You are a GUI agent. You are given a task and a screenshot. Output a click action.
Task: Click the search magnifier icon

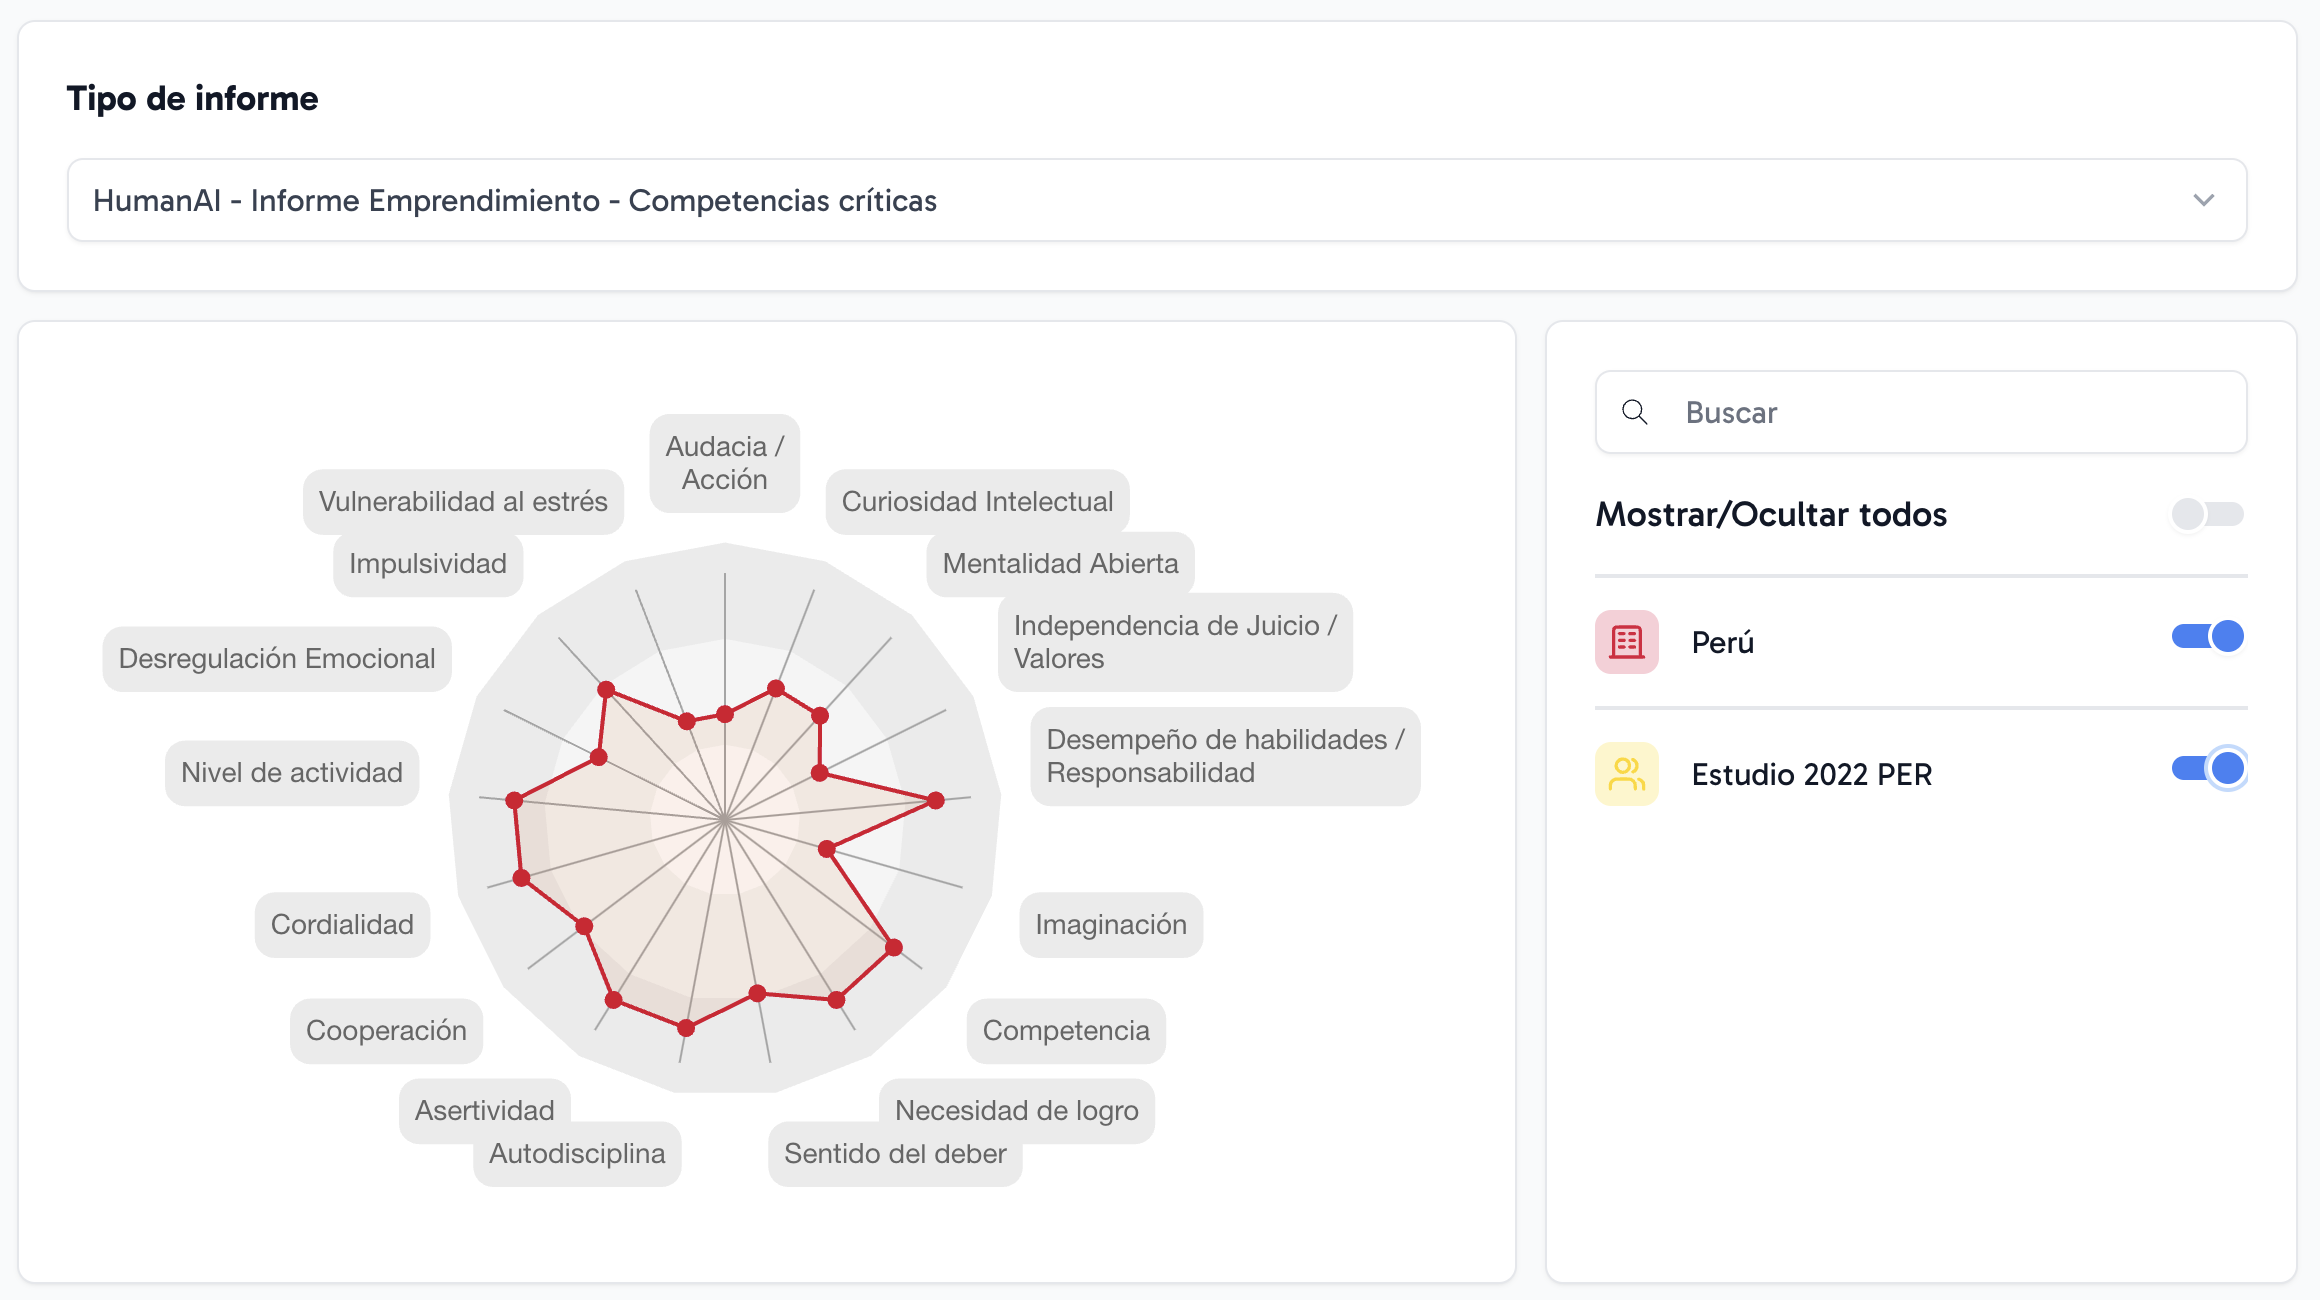pos(1635,412)
